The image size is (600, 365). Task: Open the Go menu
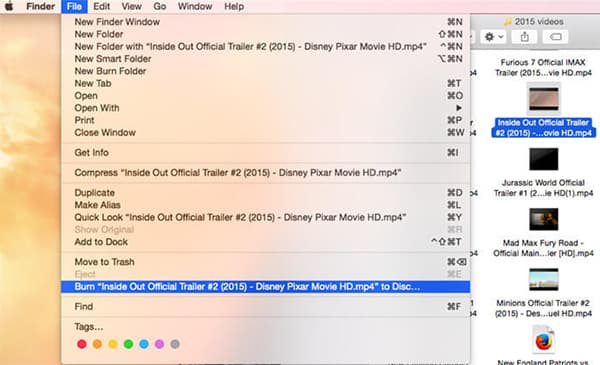coord(160,7)
